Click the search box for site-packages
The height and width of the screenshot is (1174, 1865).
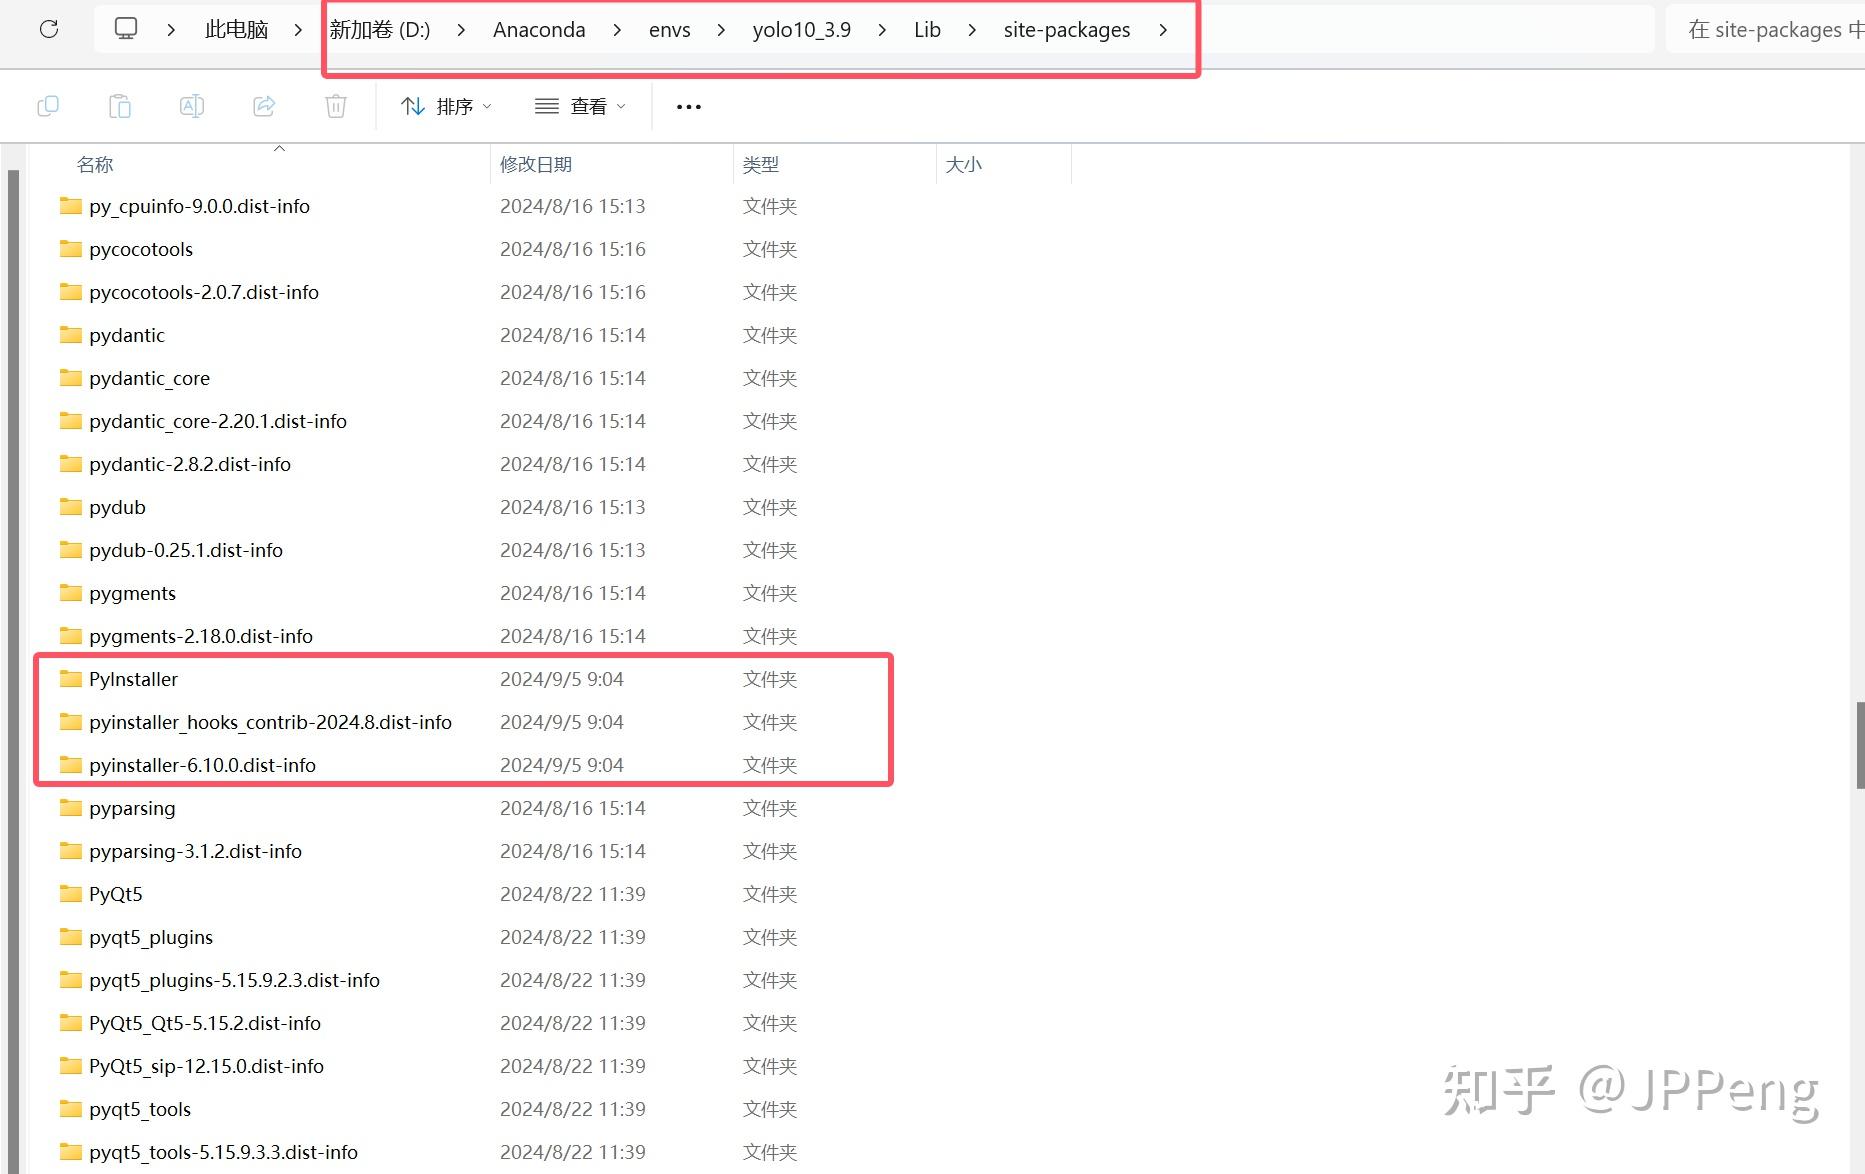(1775, 29)
